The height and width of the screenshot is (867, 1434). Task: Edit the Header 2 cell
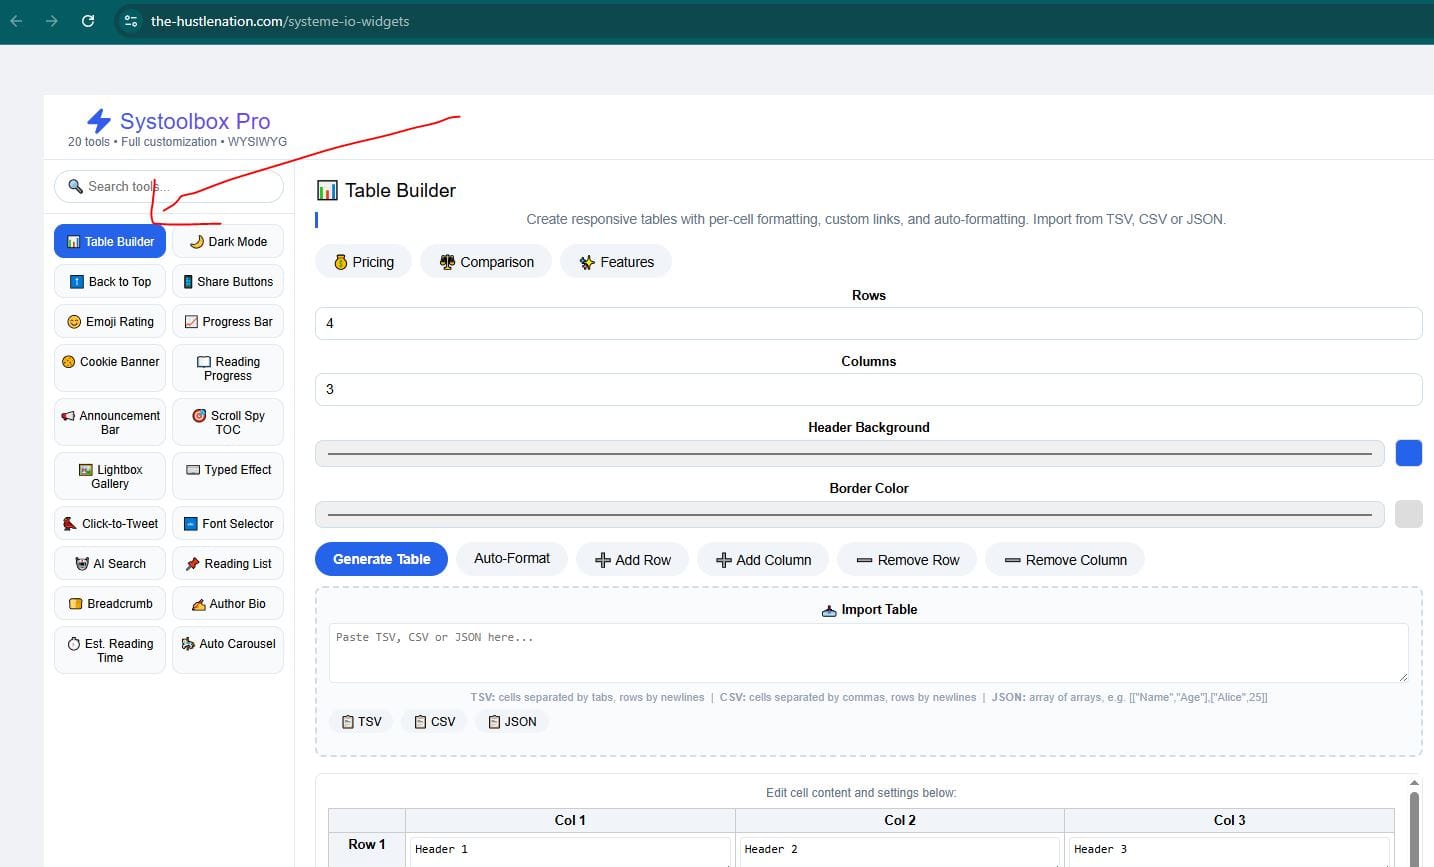900,851
